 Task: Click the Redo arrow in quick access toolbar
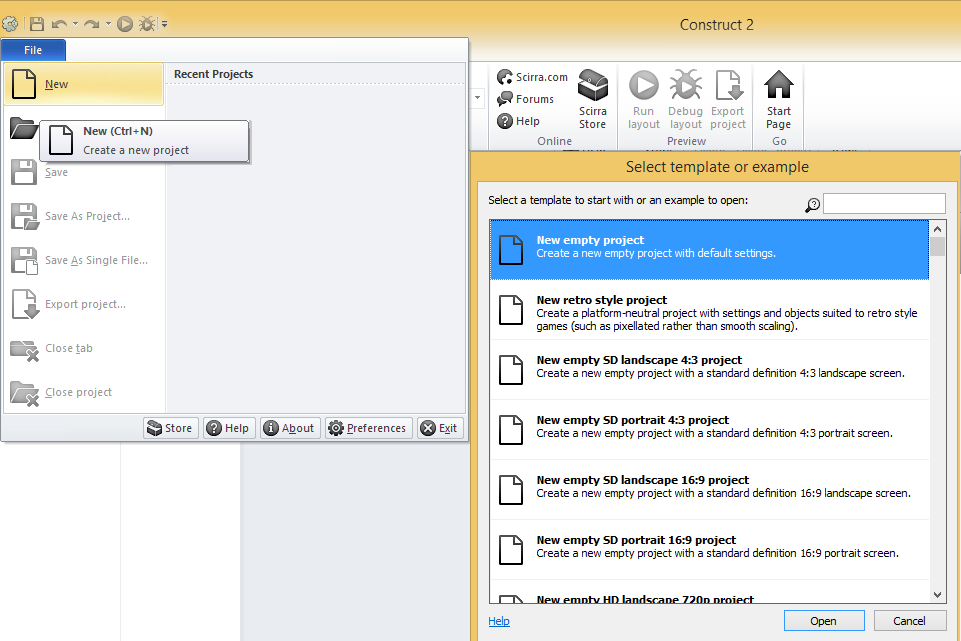click(x=91, y=24)
